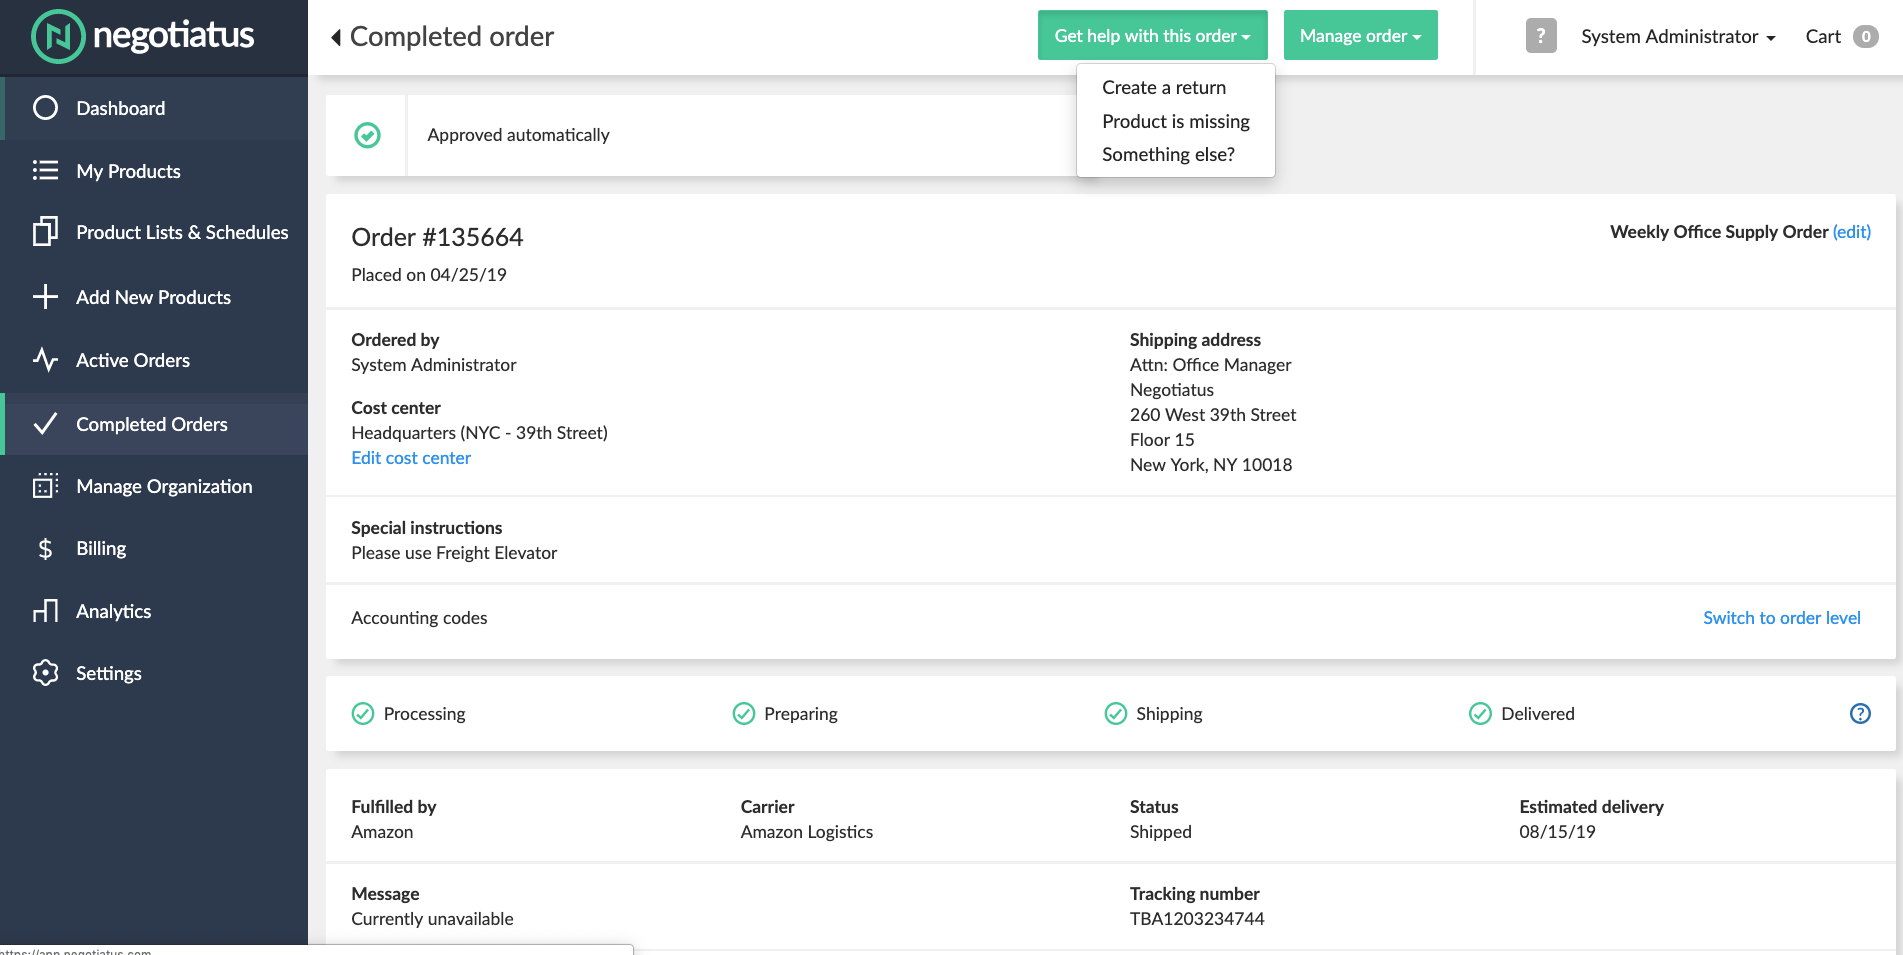Select Create a return menu option
The image size is (1903, 955).
click(x=1163, y=88)
